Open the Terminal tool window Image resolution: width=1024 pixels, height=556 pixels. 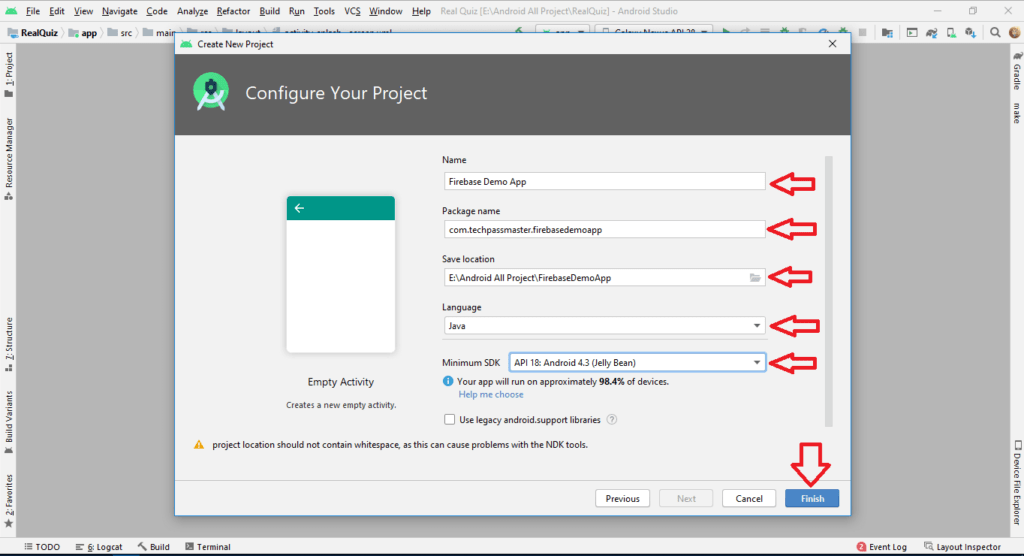[x=208, y=547]
